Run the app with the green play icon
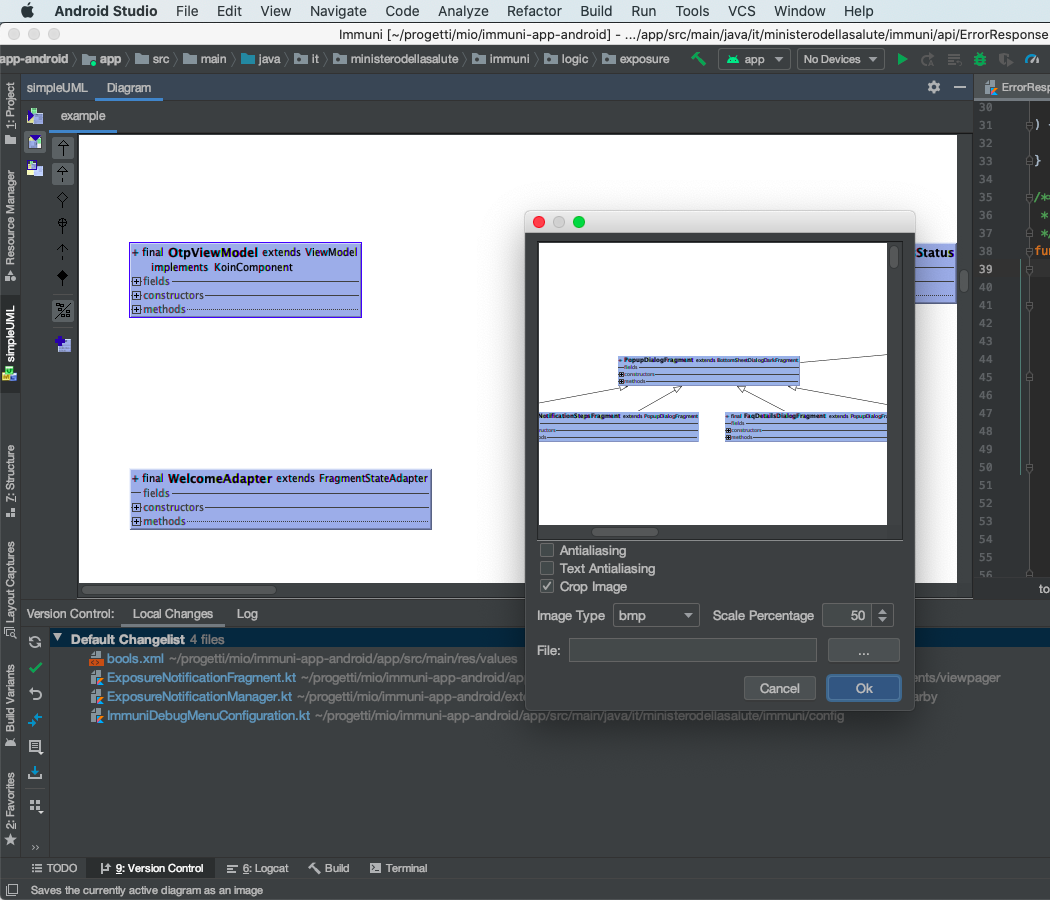1050x900 pixels. point(902,59)
